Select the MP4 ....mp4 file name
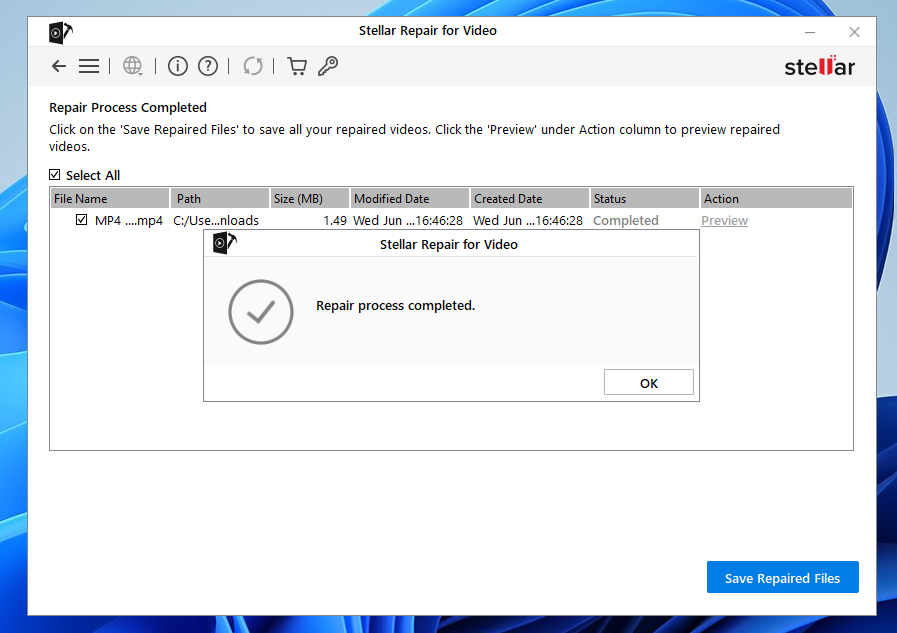The image size is (897, 633). coord(129,221)
